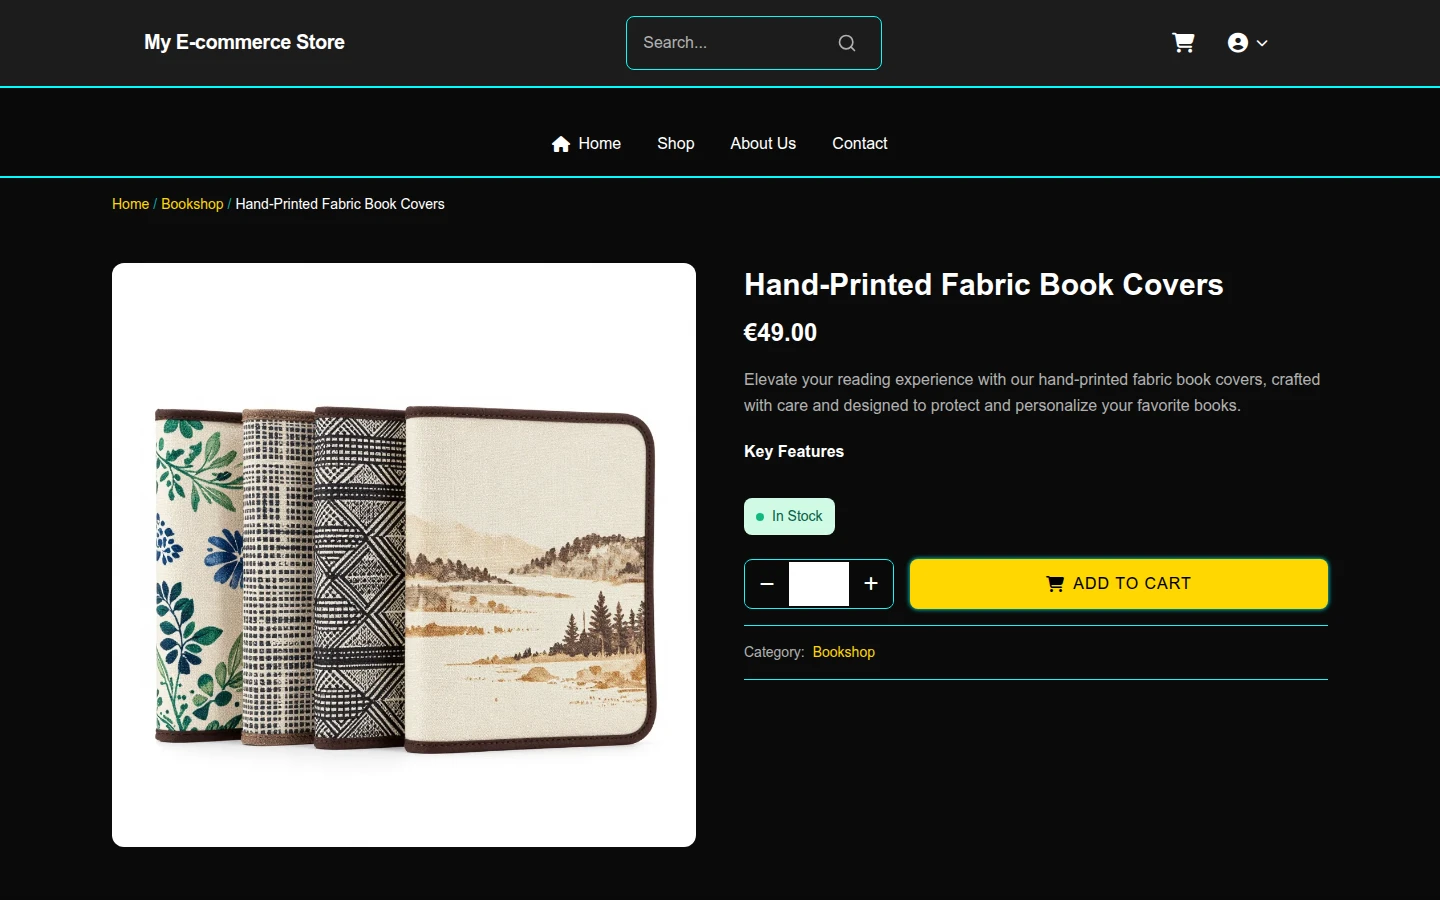Open the Contact menu item
Image resolution: width=1440 pixels, height=900 pixels.
click(x=860, y=144)
